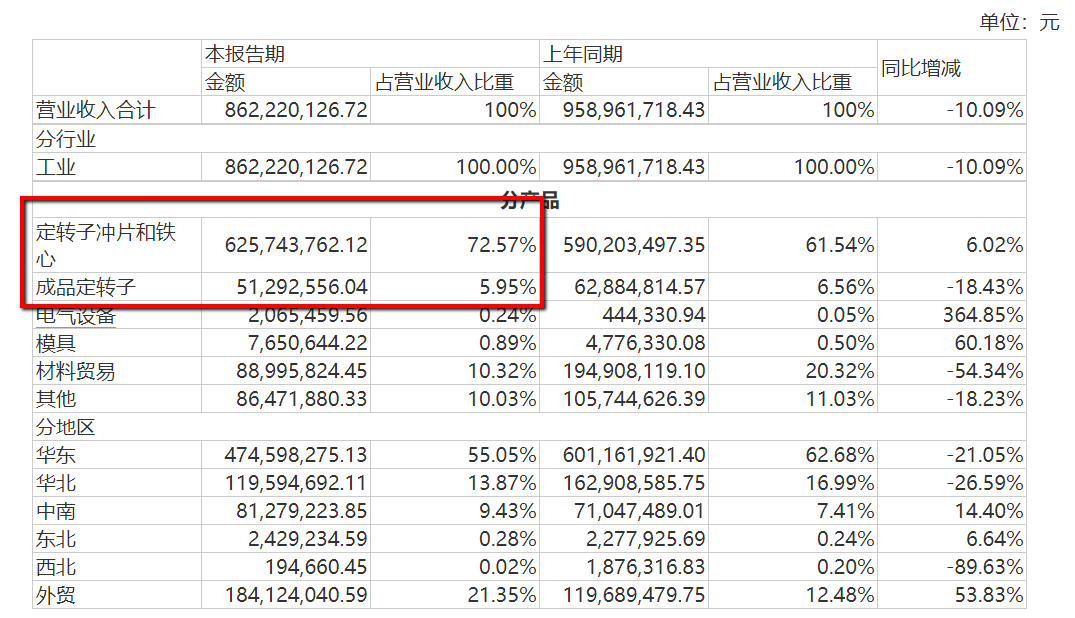
Task: Click amount 625,743,762.12
Action: [286, 245]
